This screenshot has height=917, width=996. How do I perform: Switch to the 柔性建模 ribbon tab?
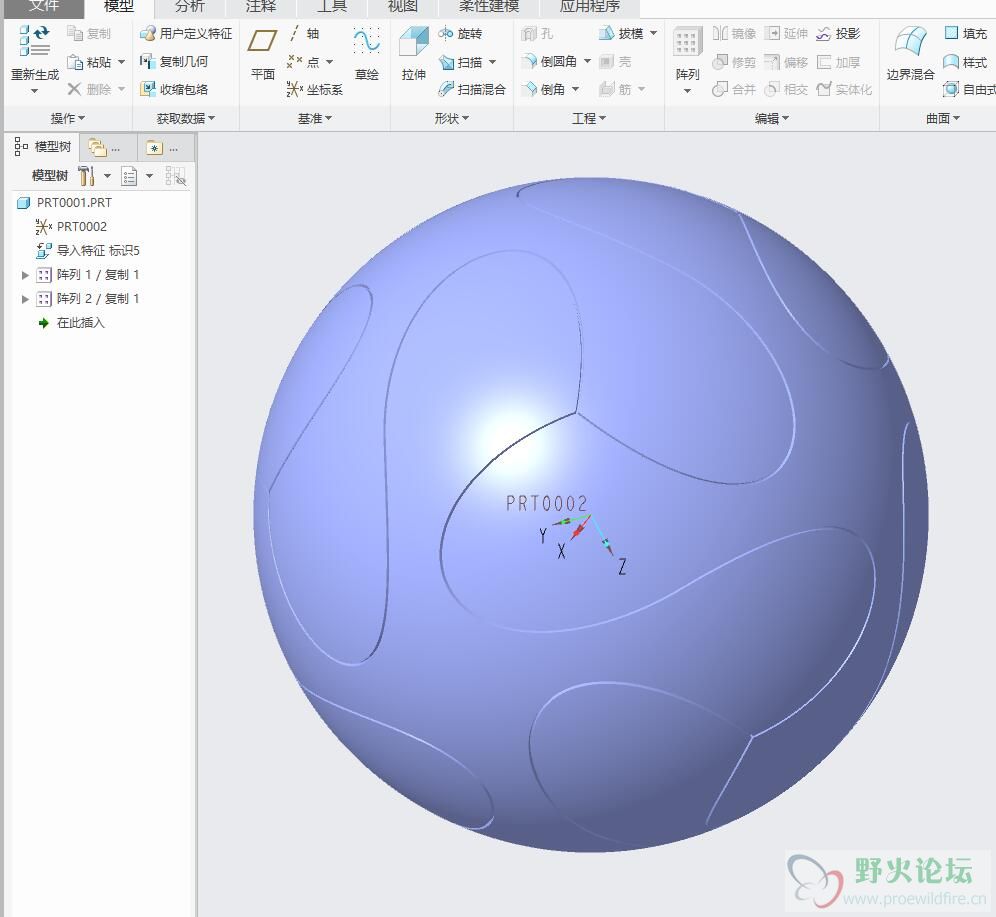click(489, 6)
